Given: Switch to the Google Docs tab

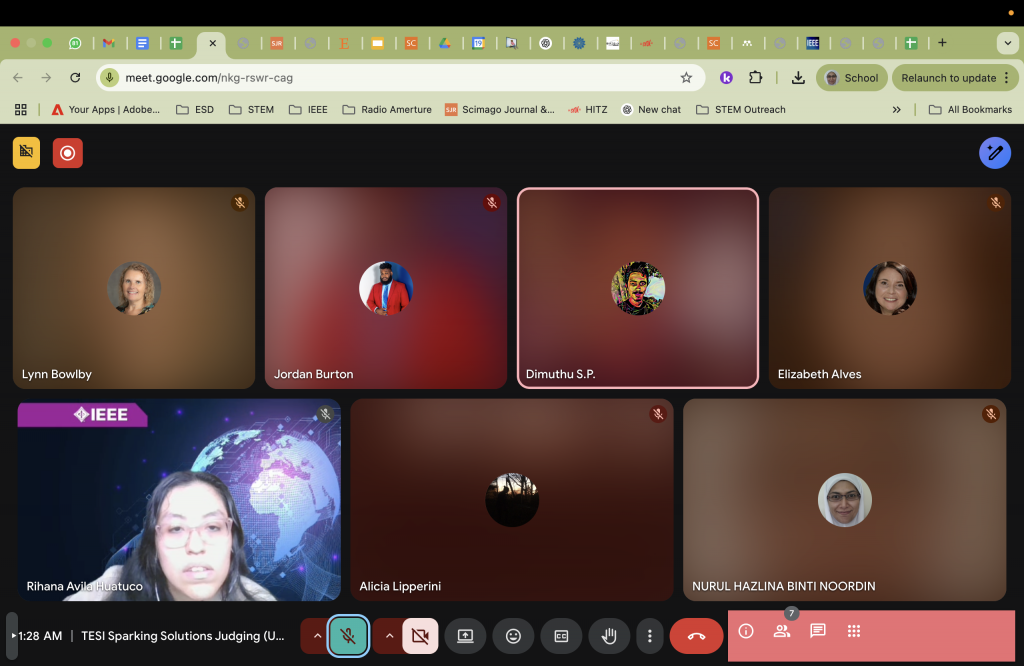Looking at the screenshot, I should click(142, 43).
